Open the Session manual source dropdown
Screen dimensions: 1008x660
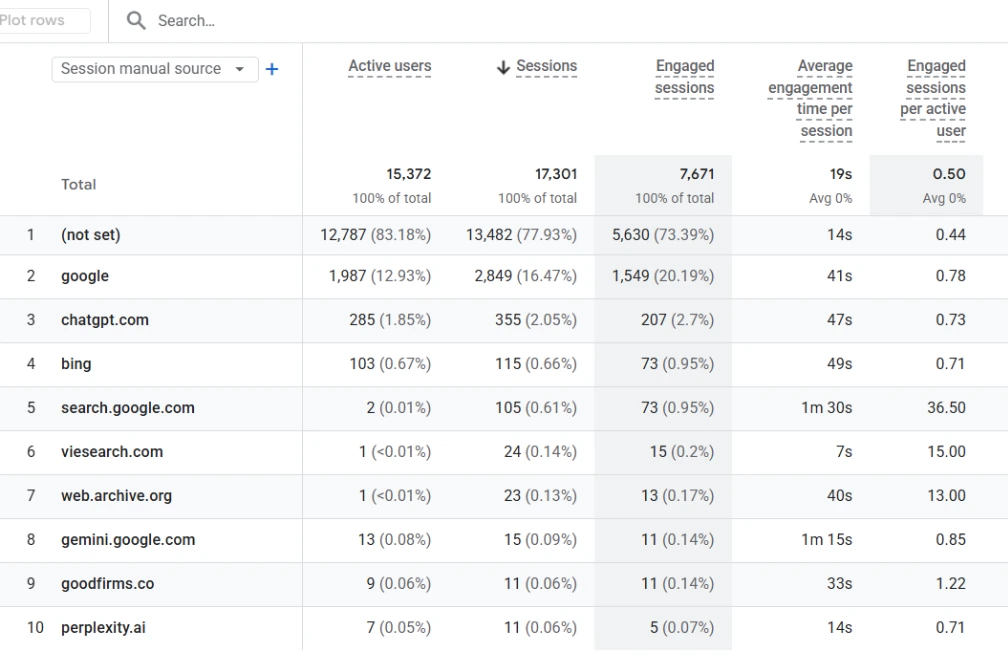[x=155, y=69]
